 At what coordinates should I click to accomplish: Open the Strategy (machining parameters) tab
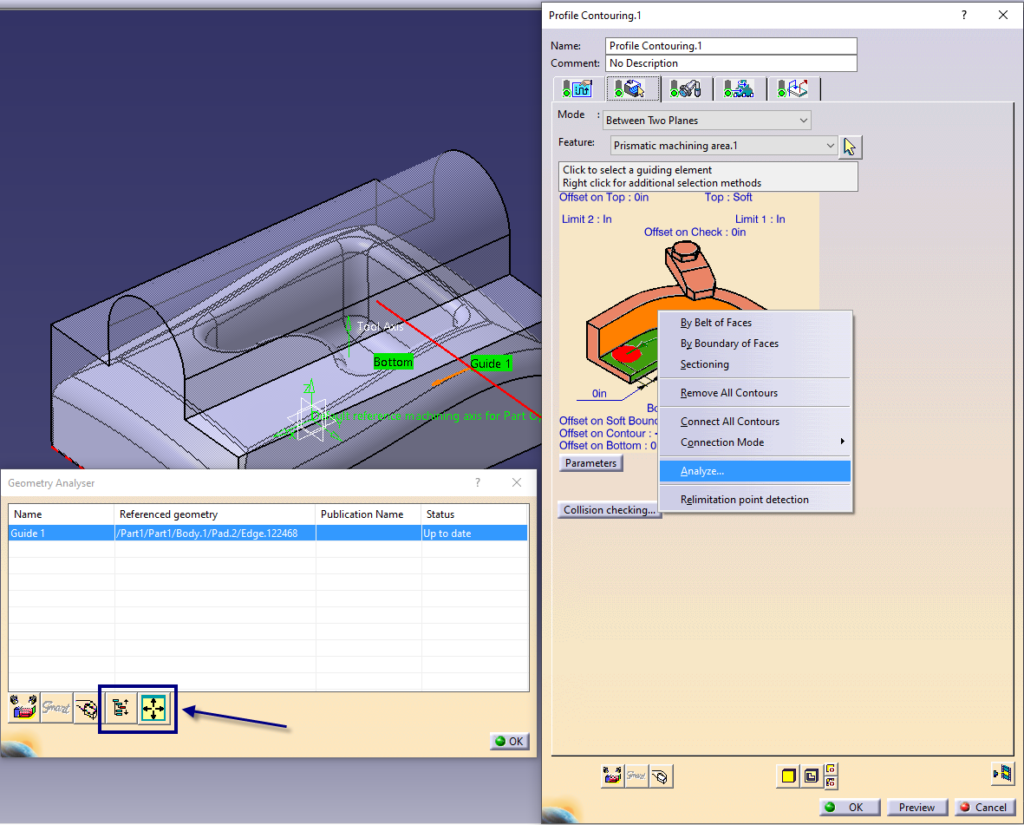577,88
